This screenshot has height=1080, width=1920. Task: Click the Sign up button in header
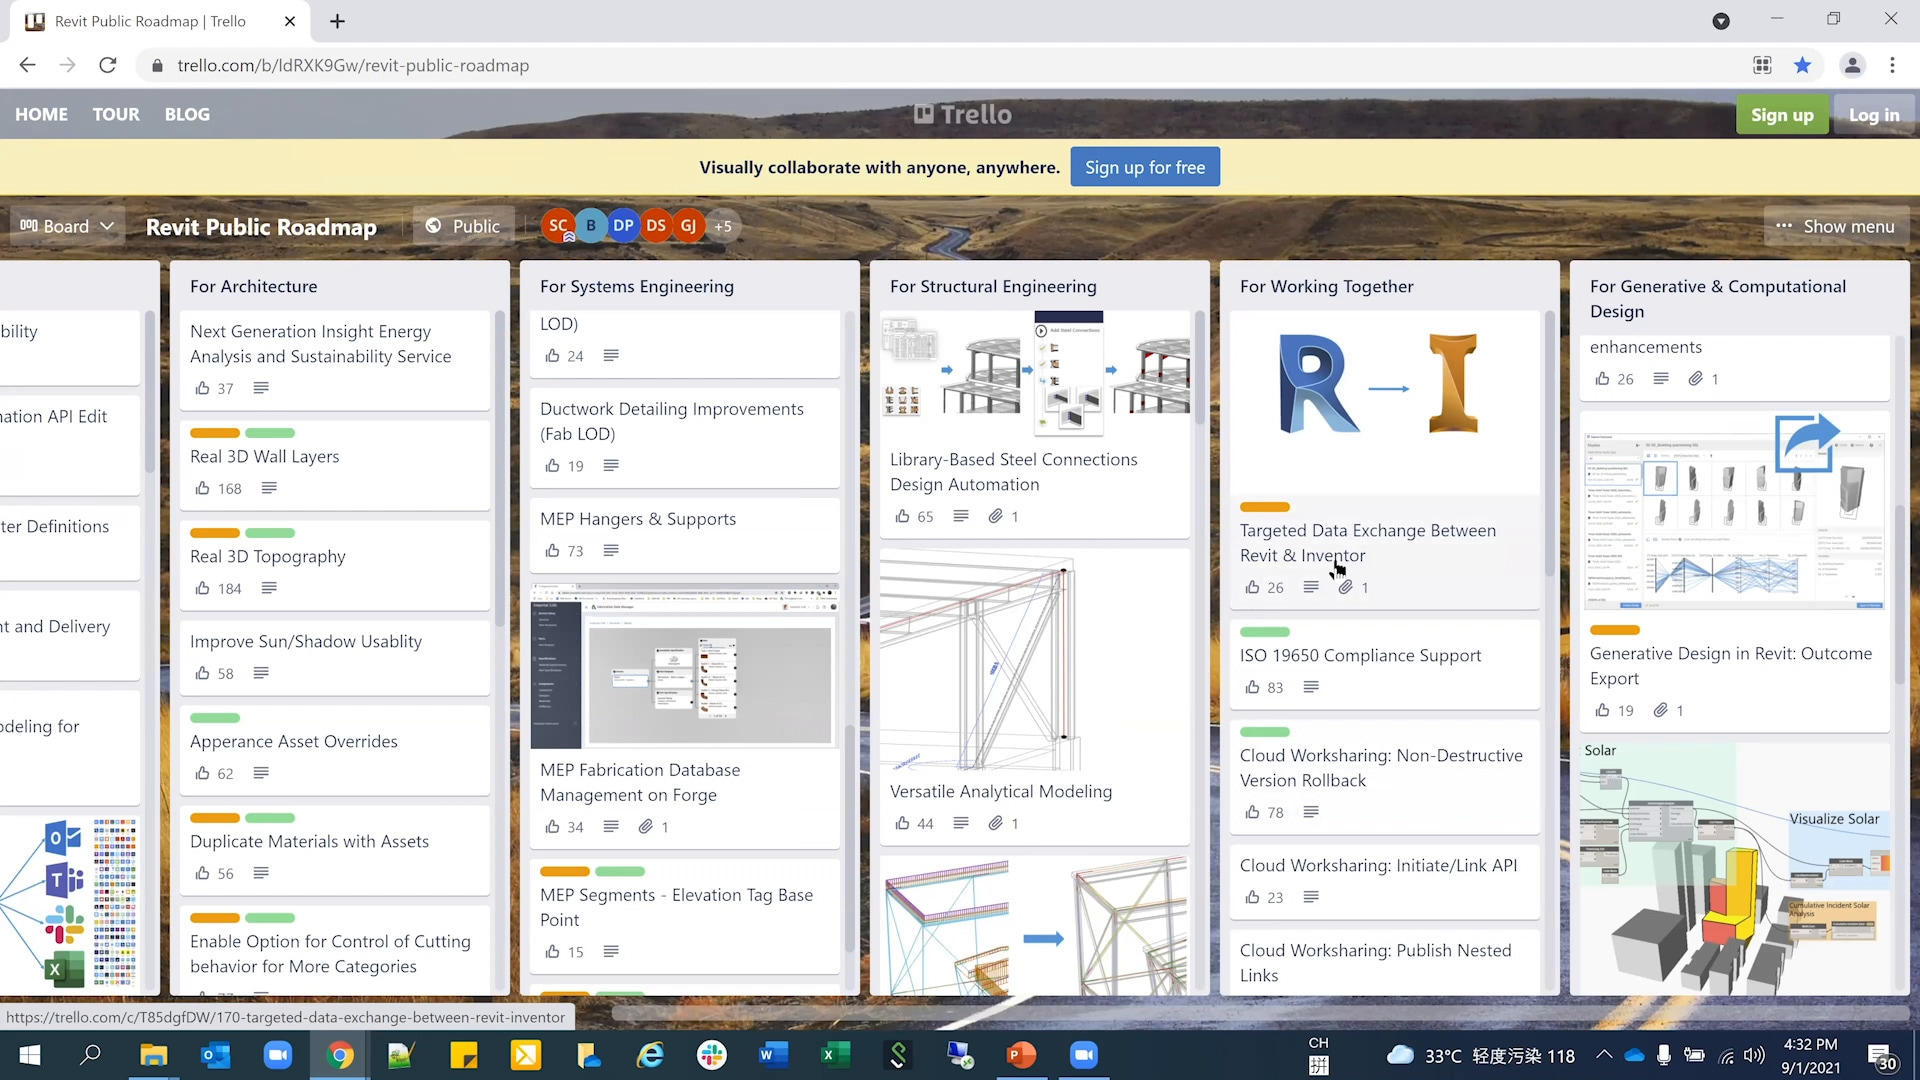1782,114
